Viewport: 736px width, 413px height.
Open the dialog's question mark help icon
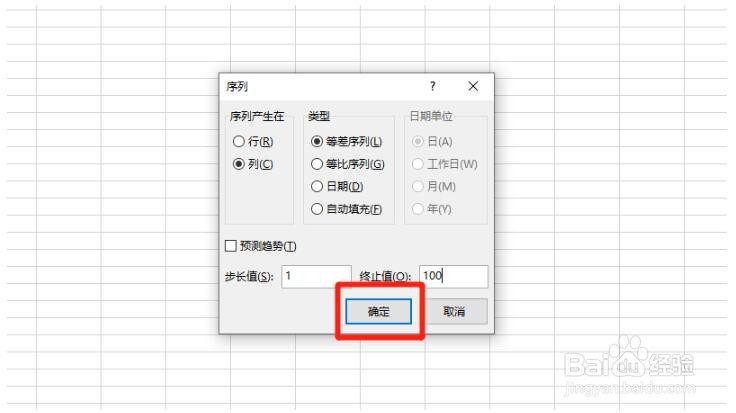432,86
